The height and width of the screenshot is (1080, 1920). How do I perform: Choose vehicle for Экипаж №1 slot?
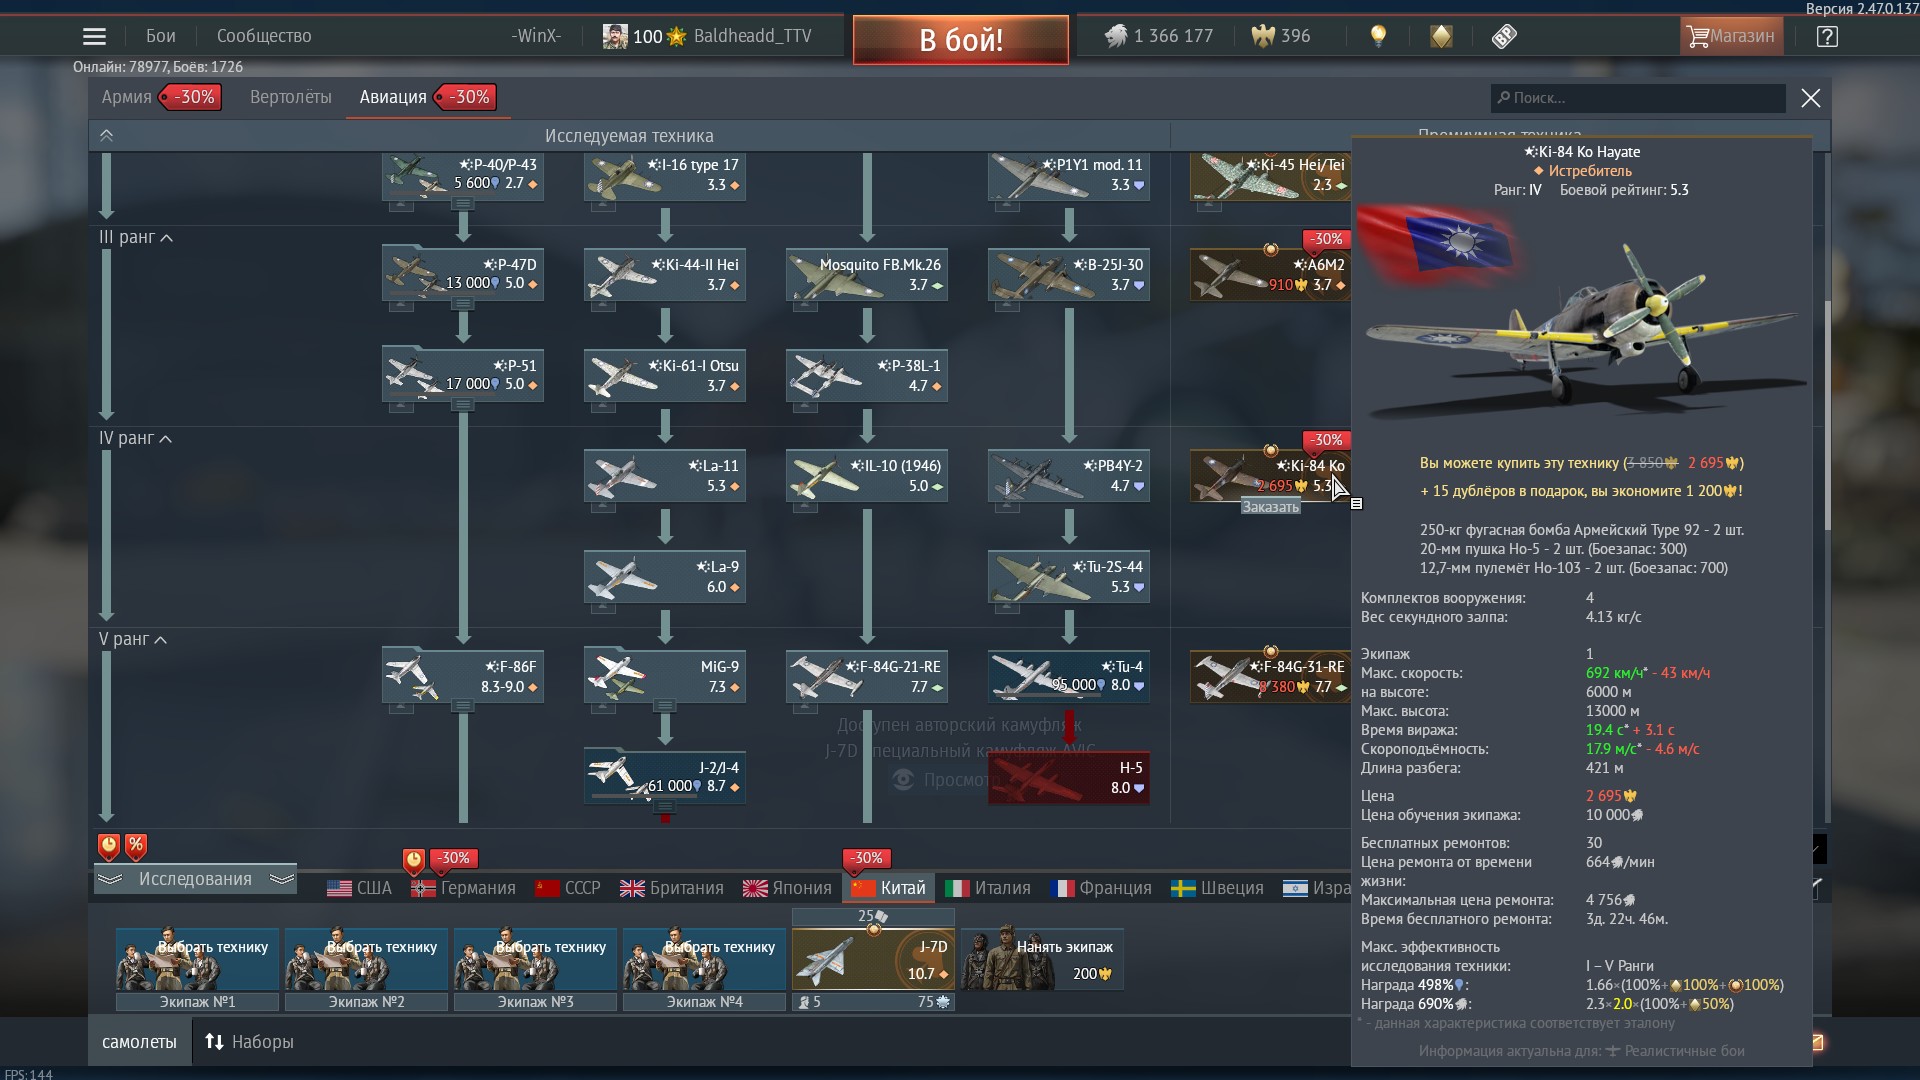pos(197,960)
